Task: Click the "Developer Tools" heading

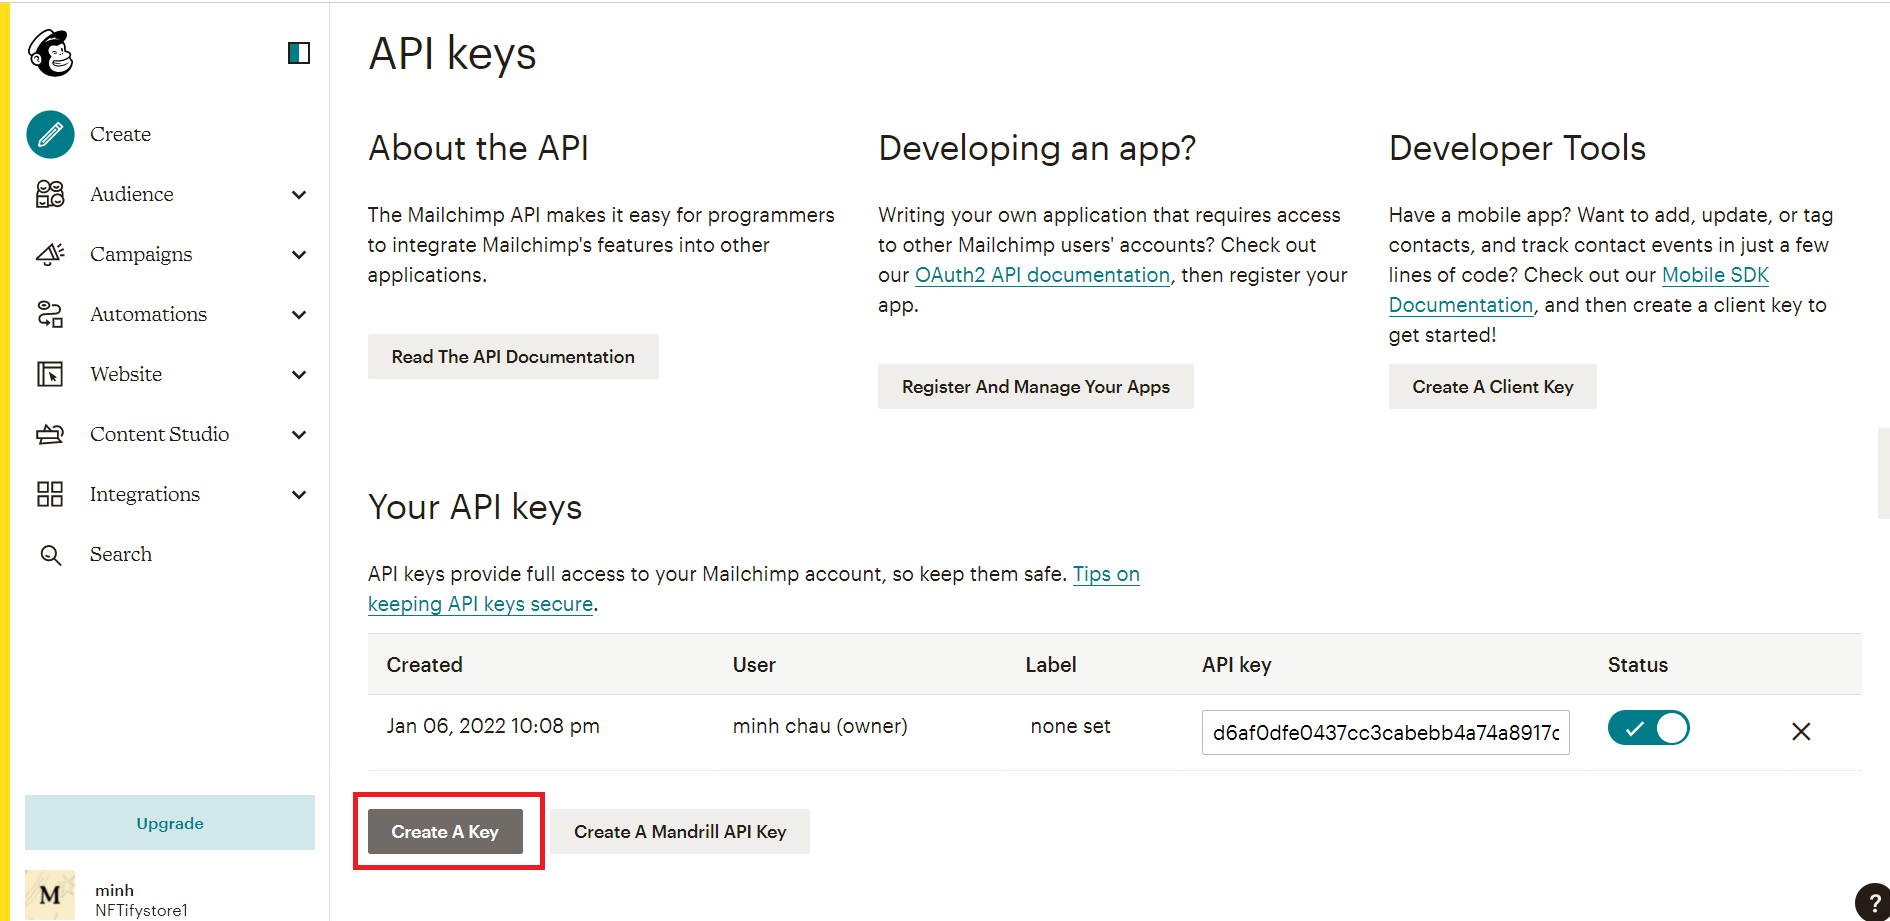Action: tap(1517, 148)
